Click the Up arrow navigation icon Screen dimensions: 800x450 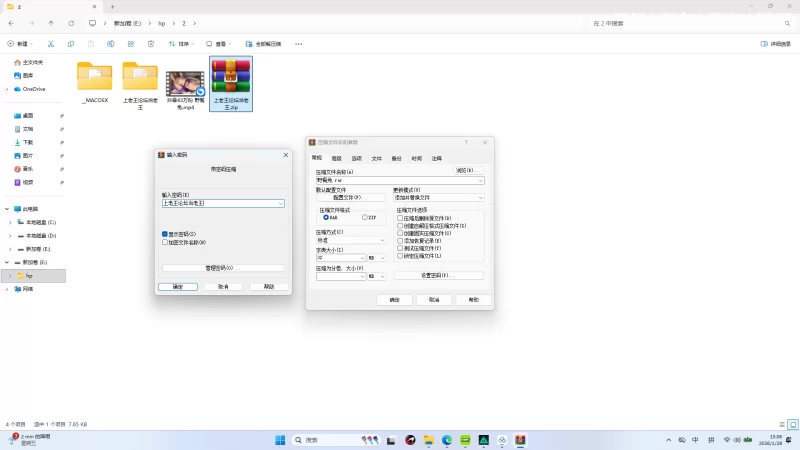pos(50,23)
